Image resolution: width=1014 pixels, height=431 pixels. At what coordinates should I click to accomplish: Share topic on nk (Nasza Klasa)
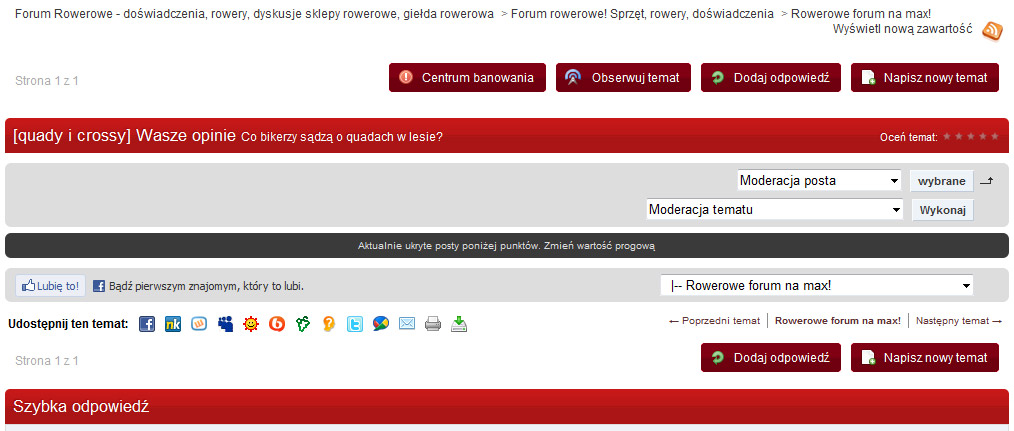click(x=173, y=324)
